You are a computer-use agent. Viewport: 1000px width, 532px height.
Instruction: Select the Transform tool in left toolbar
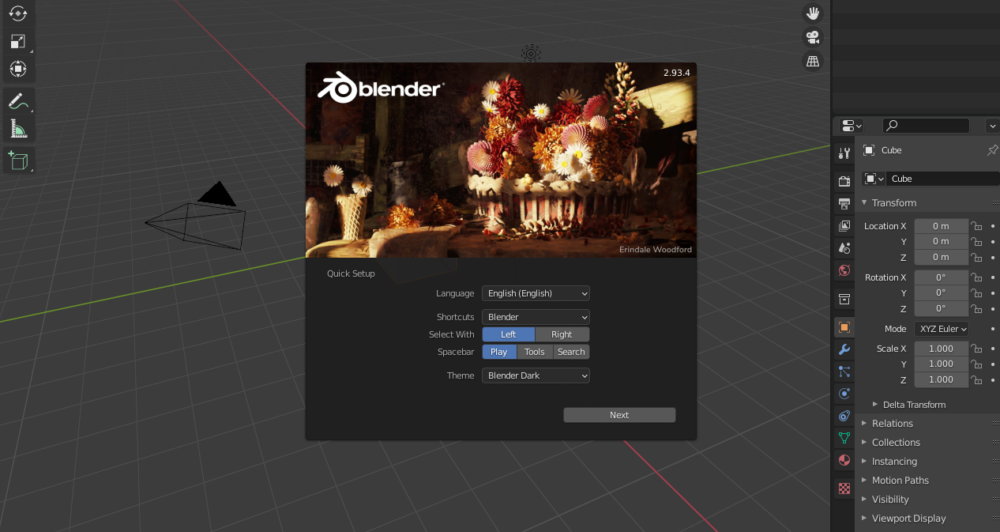[18, 69]
